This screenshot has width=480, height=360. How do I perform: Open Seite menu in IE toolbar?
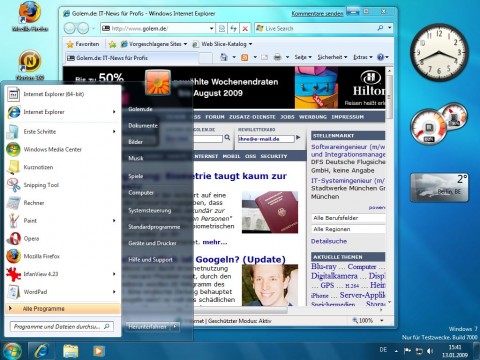pyautogui.click(x=303, y=57)
